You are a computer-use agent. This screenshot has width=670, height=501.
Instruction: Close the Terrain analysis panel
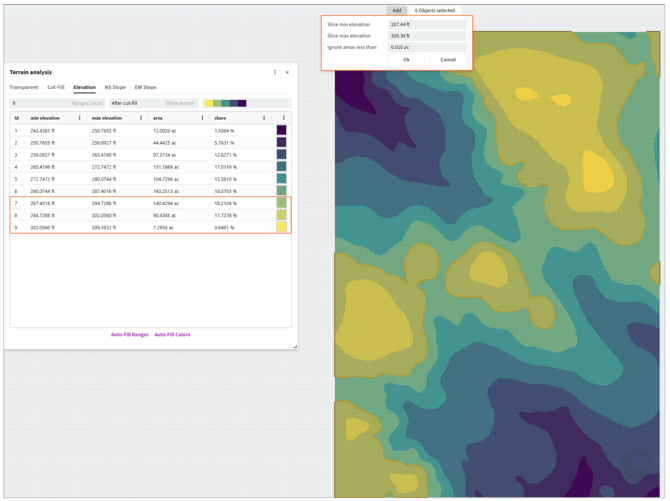[x=287, y=72]
